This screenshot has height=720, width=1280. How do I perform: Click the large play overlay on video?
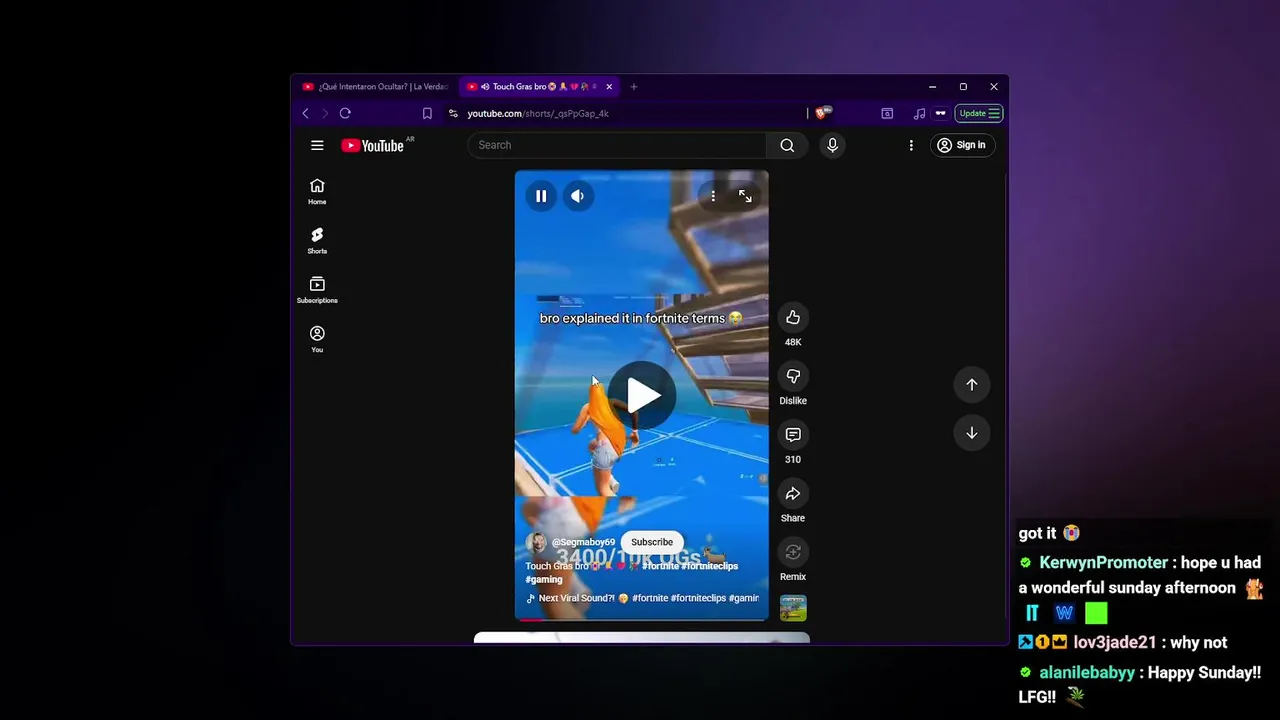tap(642, 395)
